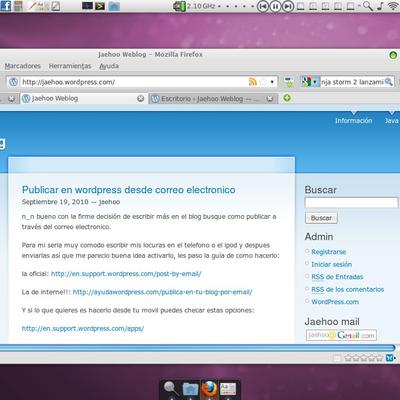This screenshot has height=400, width=400.
Task: Click the Buscar button in the sidebar
Action: 321,218
